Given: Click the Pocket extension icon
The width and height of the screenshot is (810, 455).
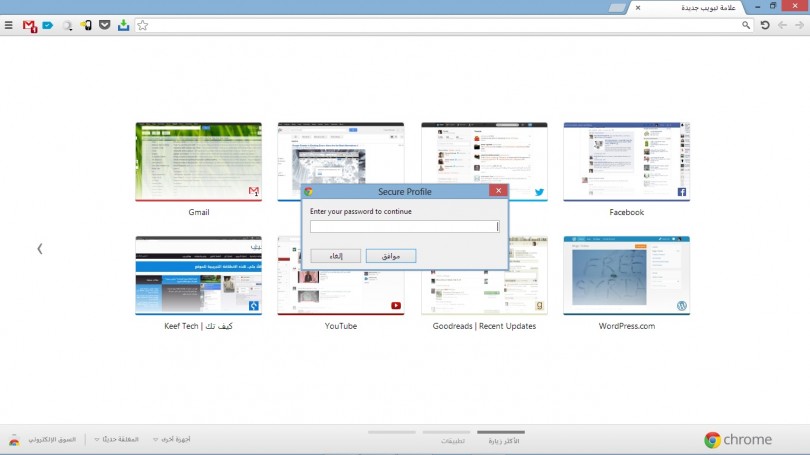Looking at the screenshot, I should [104, 25].
